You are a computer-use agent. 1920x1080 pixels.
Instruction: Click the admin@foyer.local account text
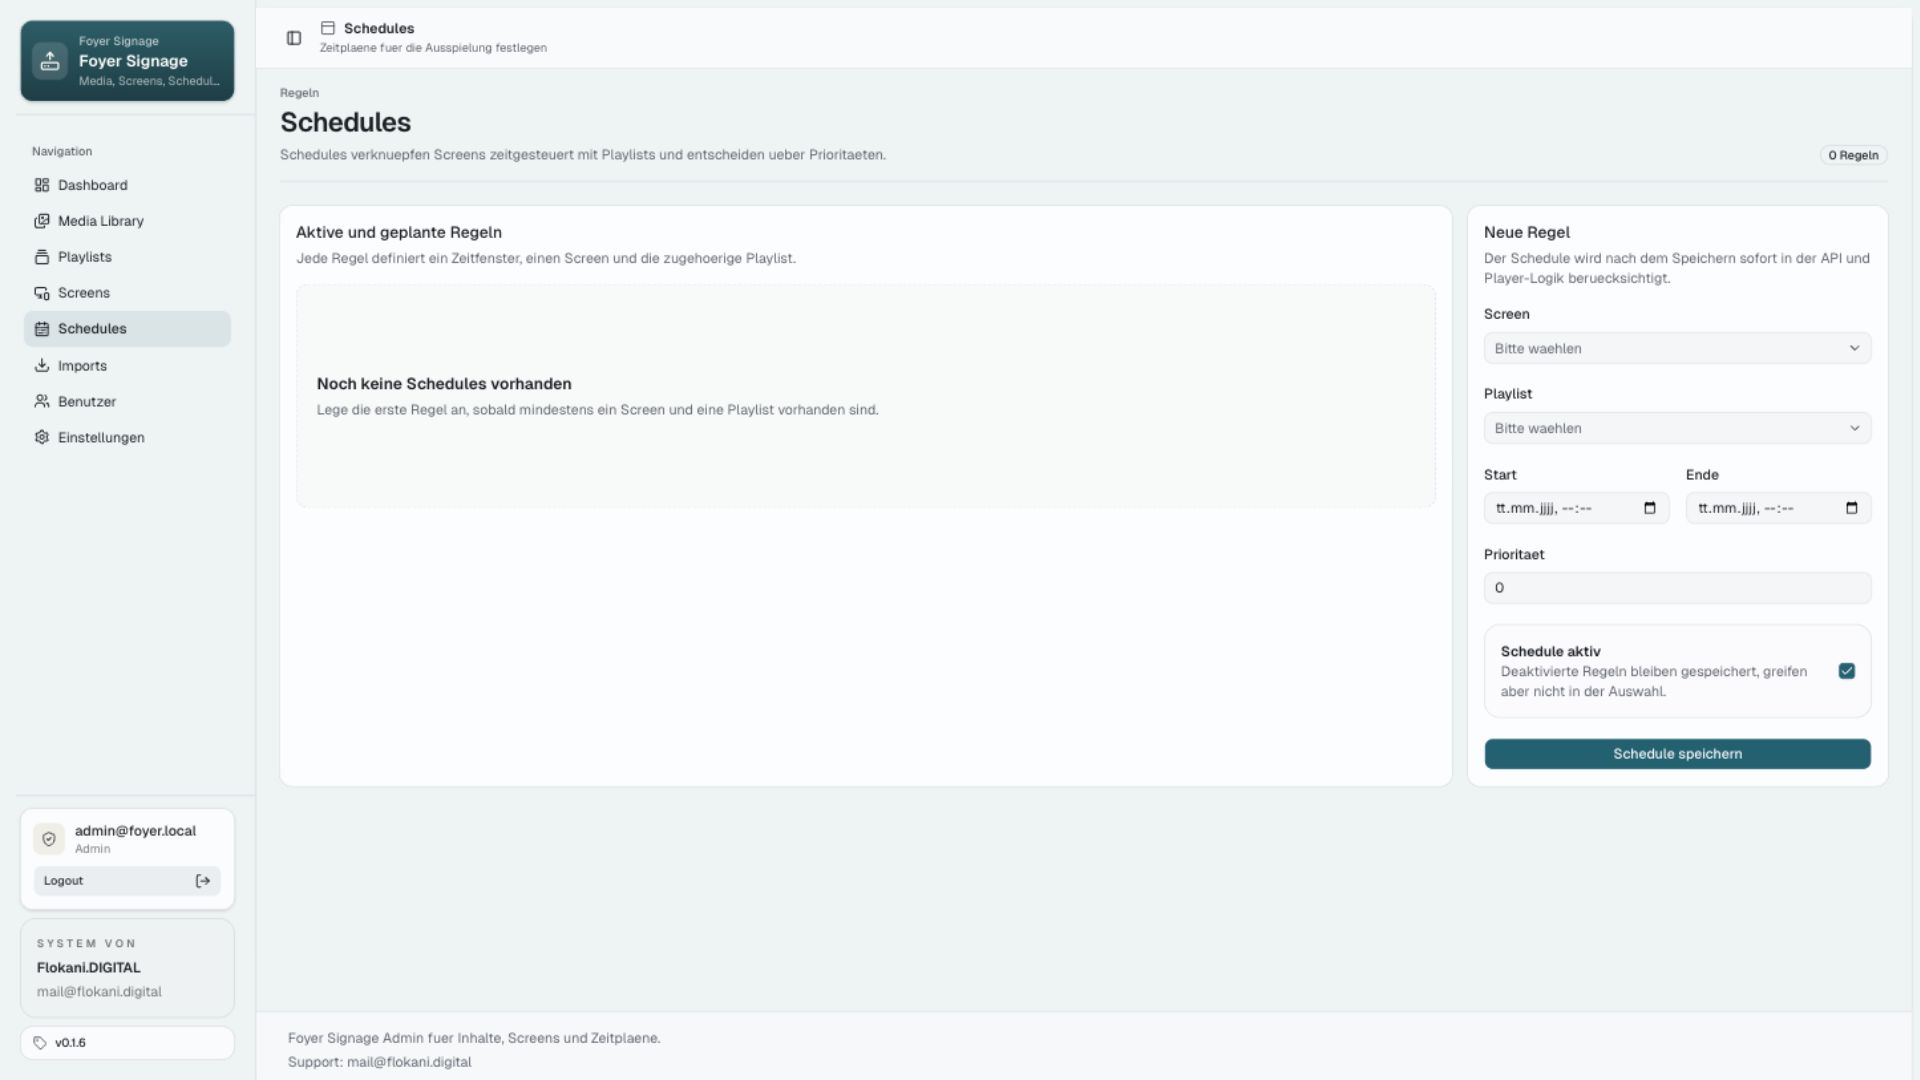tap(135, 831)
